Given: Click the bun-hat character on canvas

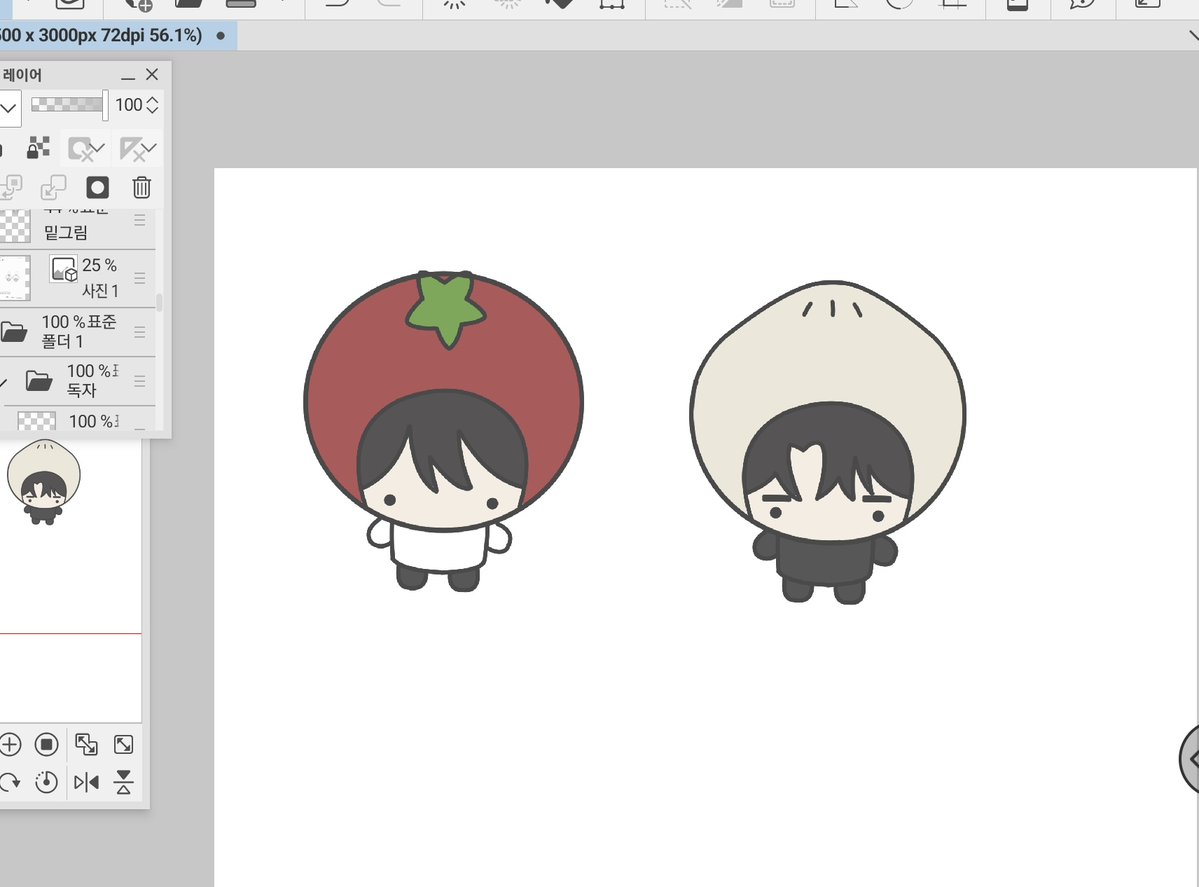Looking at the screenshot, I should [x=827, y=442].
